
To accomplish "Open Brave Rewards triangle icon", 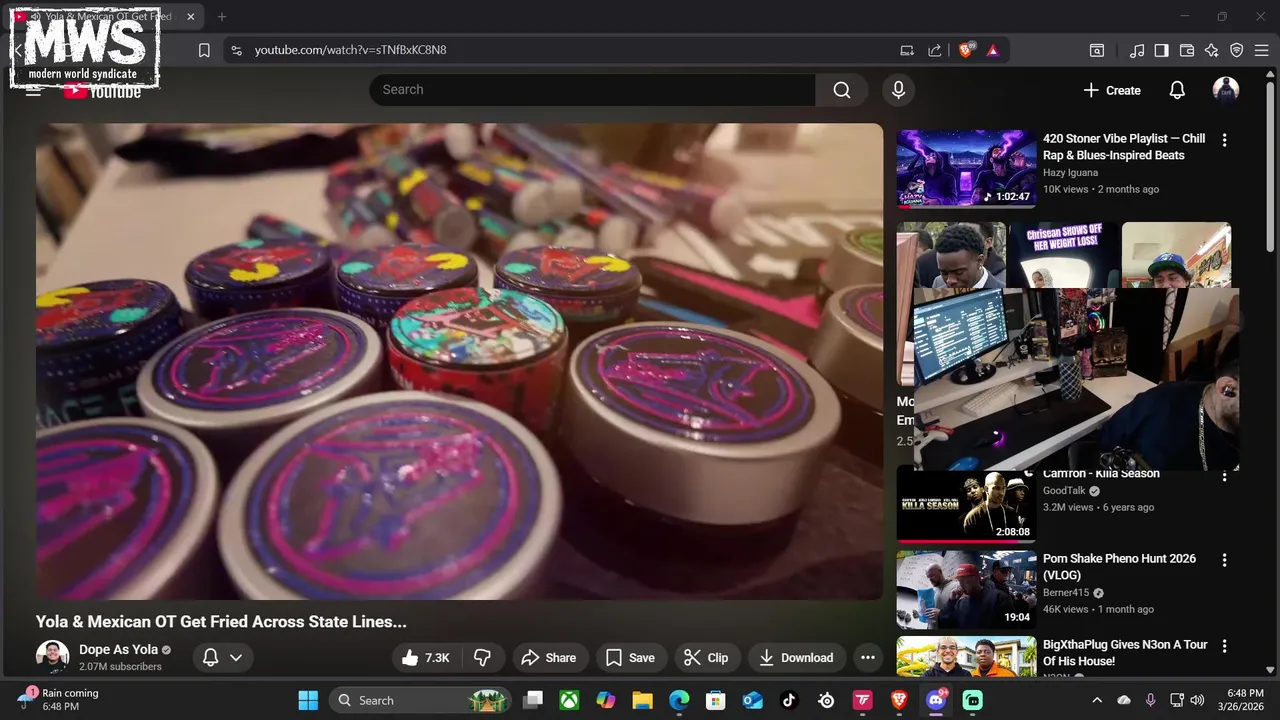I will tap(993, 50).
